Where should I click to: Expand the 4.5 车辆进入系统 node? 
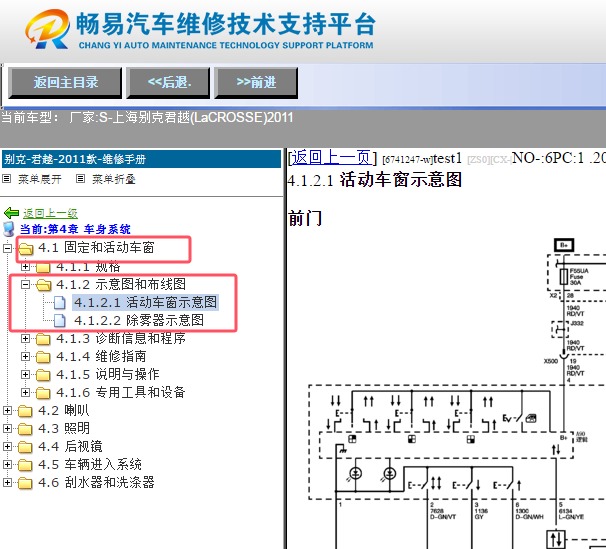(x=7, y=464)
